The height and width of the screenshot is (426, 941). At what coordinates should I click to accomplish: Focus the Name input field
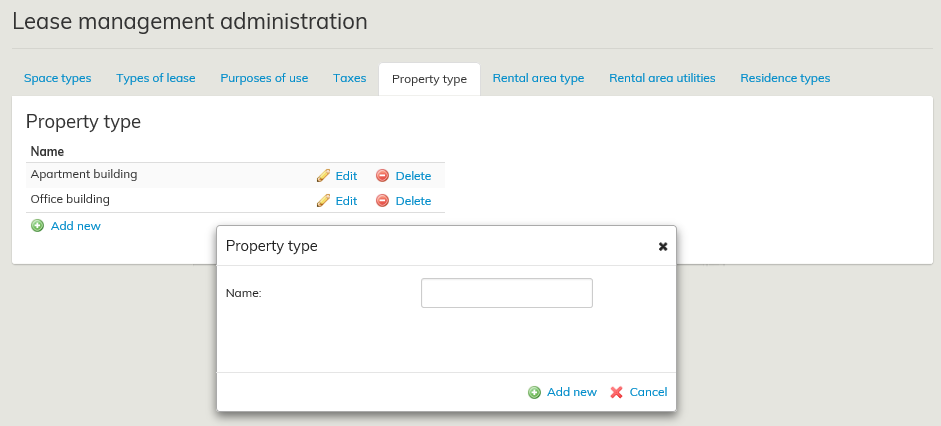507,293
